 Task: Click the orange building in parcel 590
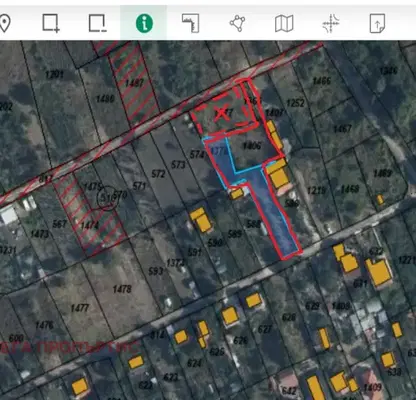click(201, 220)
